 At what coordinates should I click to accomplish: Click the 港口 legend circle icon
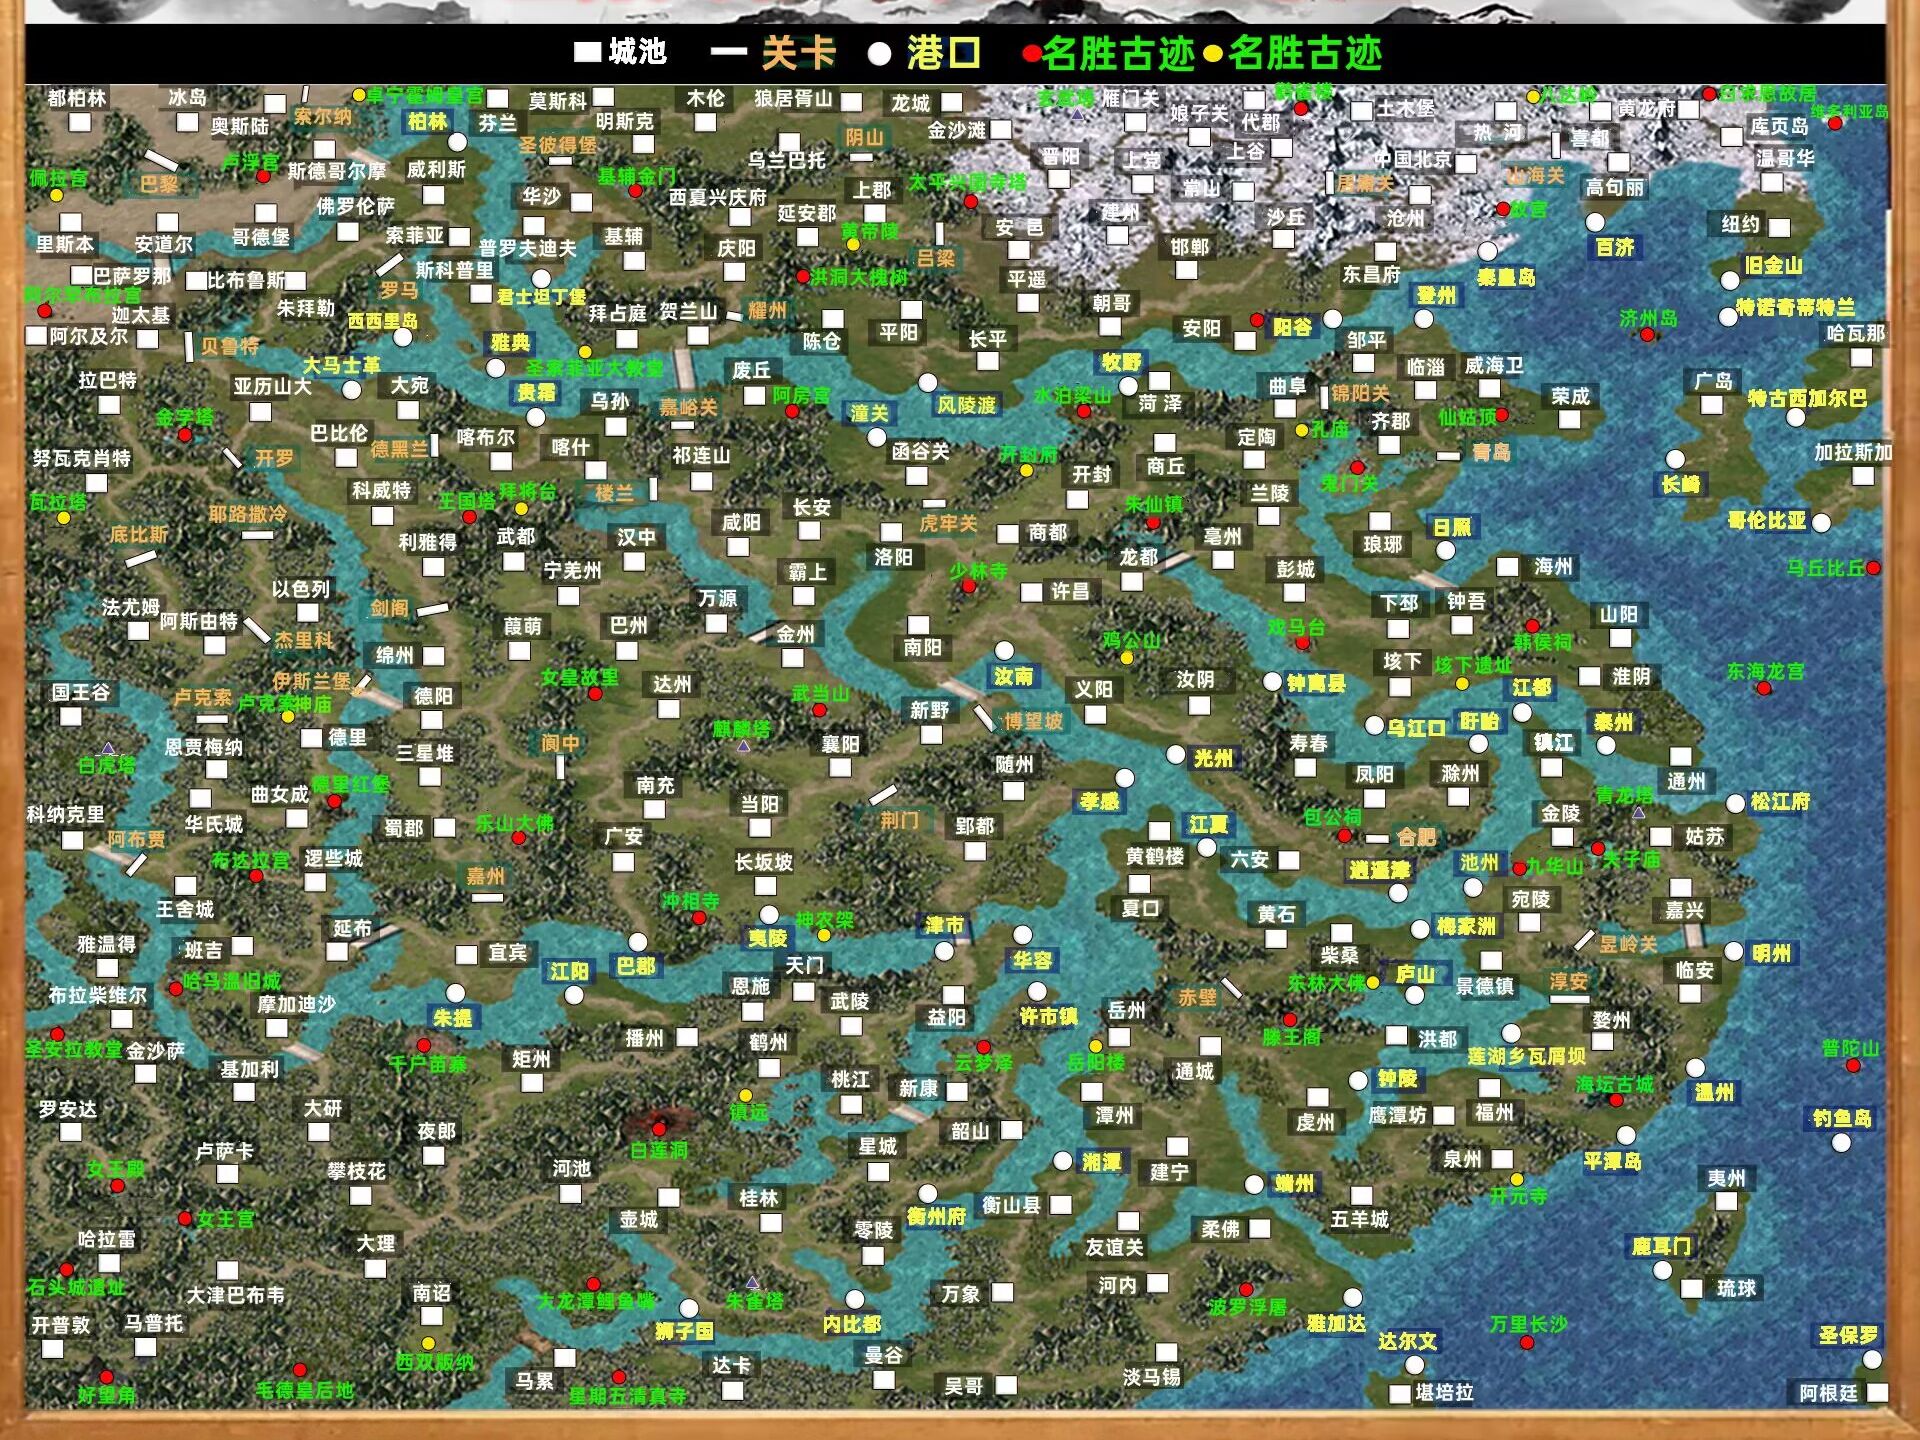click(879, 54)
